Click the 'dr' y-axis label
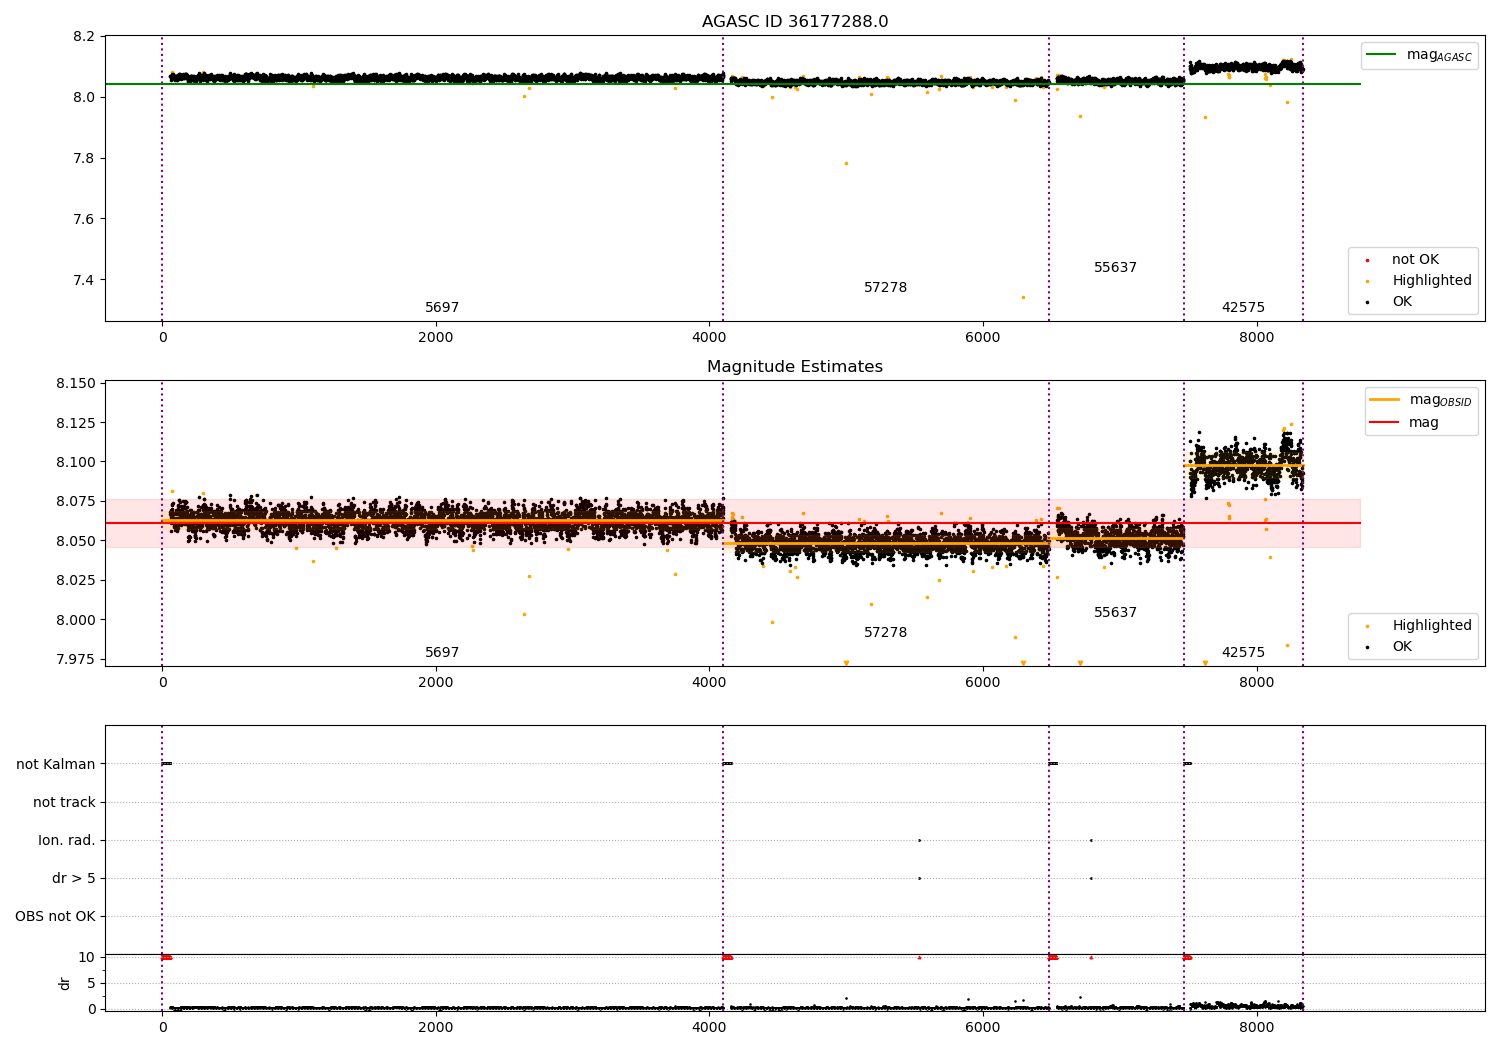The width and height of the screenshot is (1500, 1050). click(x=64, y=983)
